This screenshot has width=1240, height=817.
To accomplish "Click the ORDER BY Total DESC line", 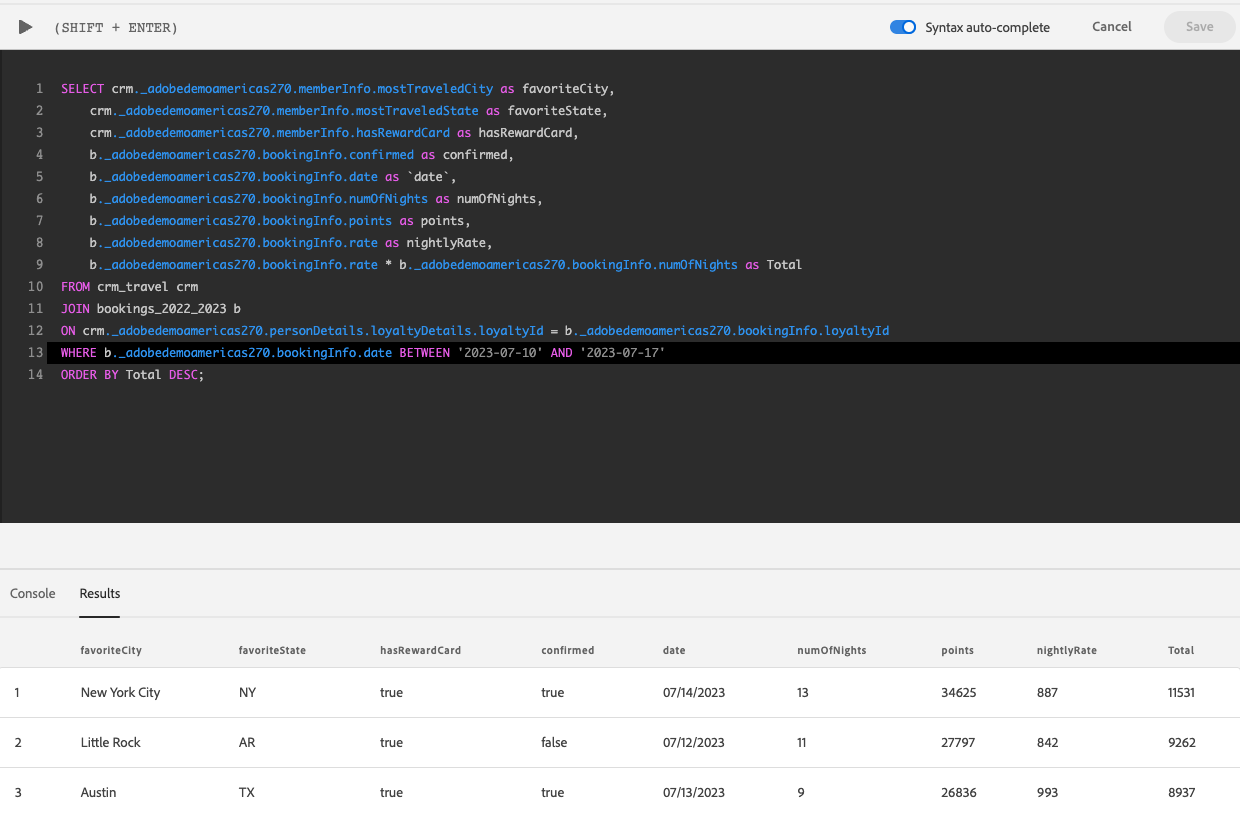I will 132,375.
